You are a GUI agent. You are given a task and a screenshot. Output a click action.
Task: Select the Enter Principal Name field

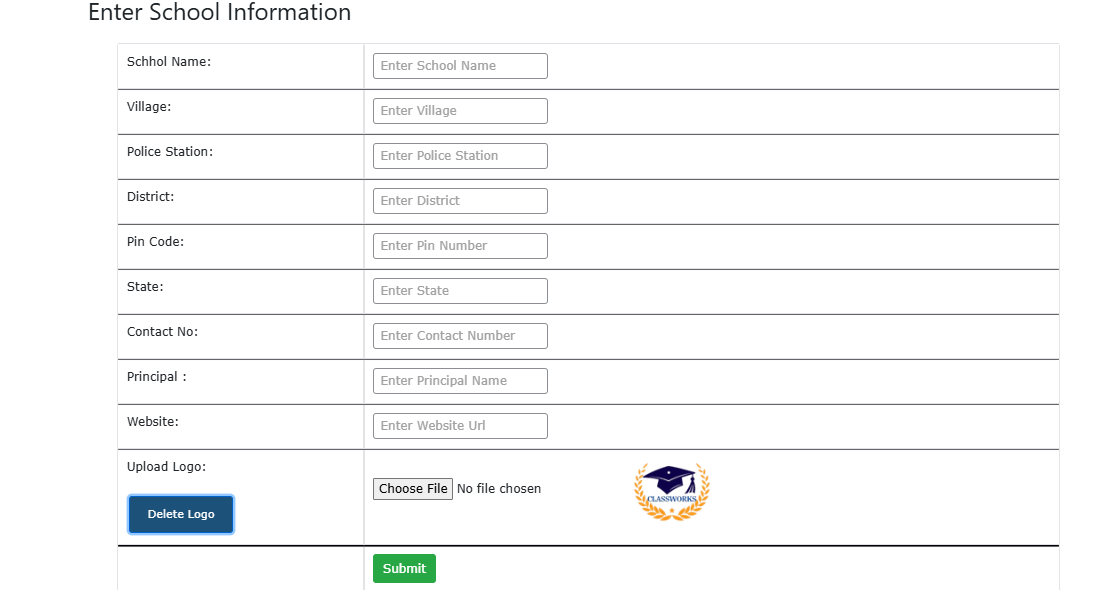click(460, 381)
